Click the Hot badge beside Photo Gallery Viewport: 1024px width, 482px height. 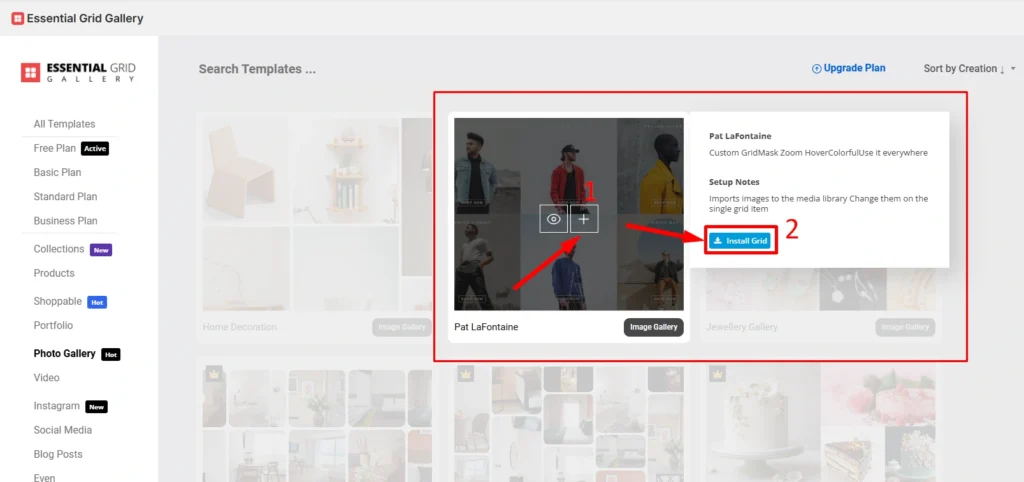coord(111,355)
